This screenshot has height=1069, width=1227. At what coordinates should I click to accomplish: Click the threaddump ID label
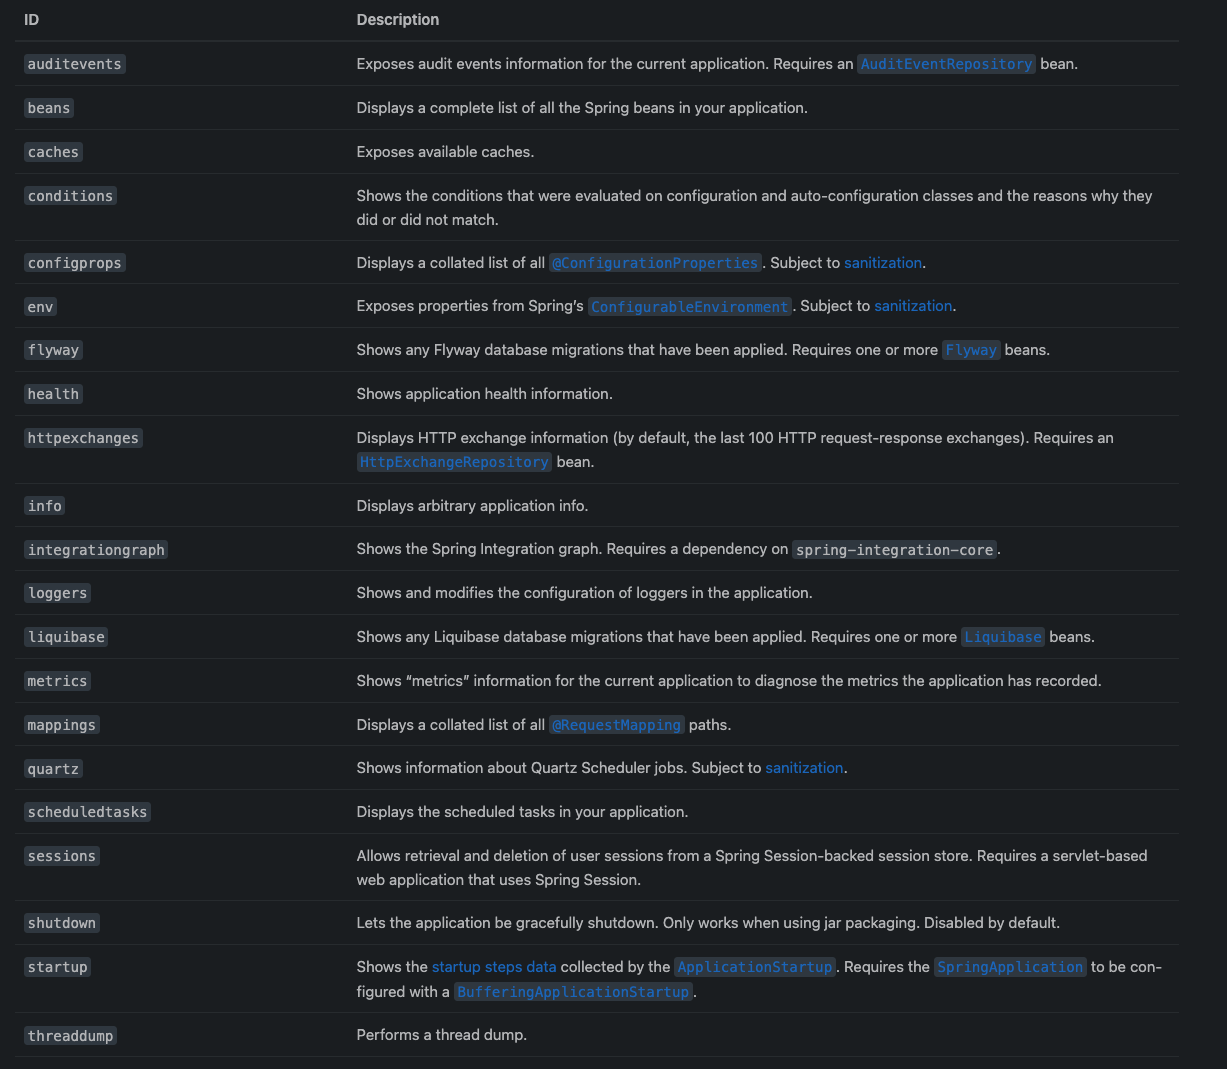(71, 1036)
